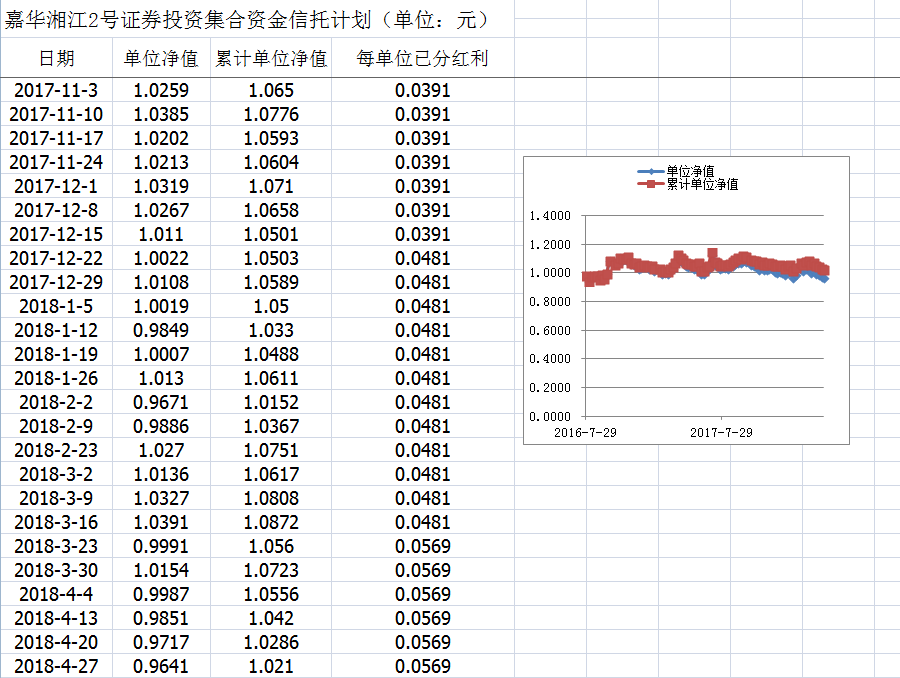
Task: Select the 2017-7-29 chart axis label
Action: tap(721, 432)
